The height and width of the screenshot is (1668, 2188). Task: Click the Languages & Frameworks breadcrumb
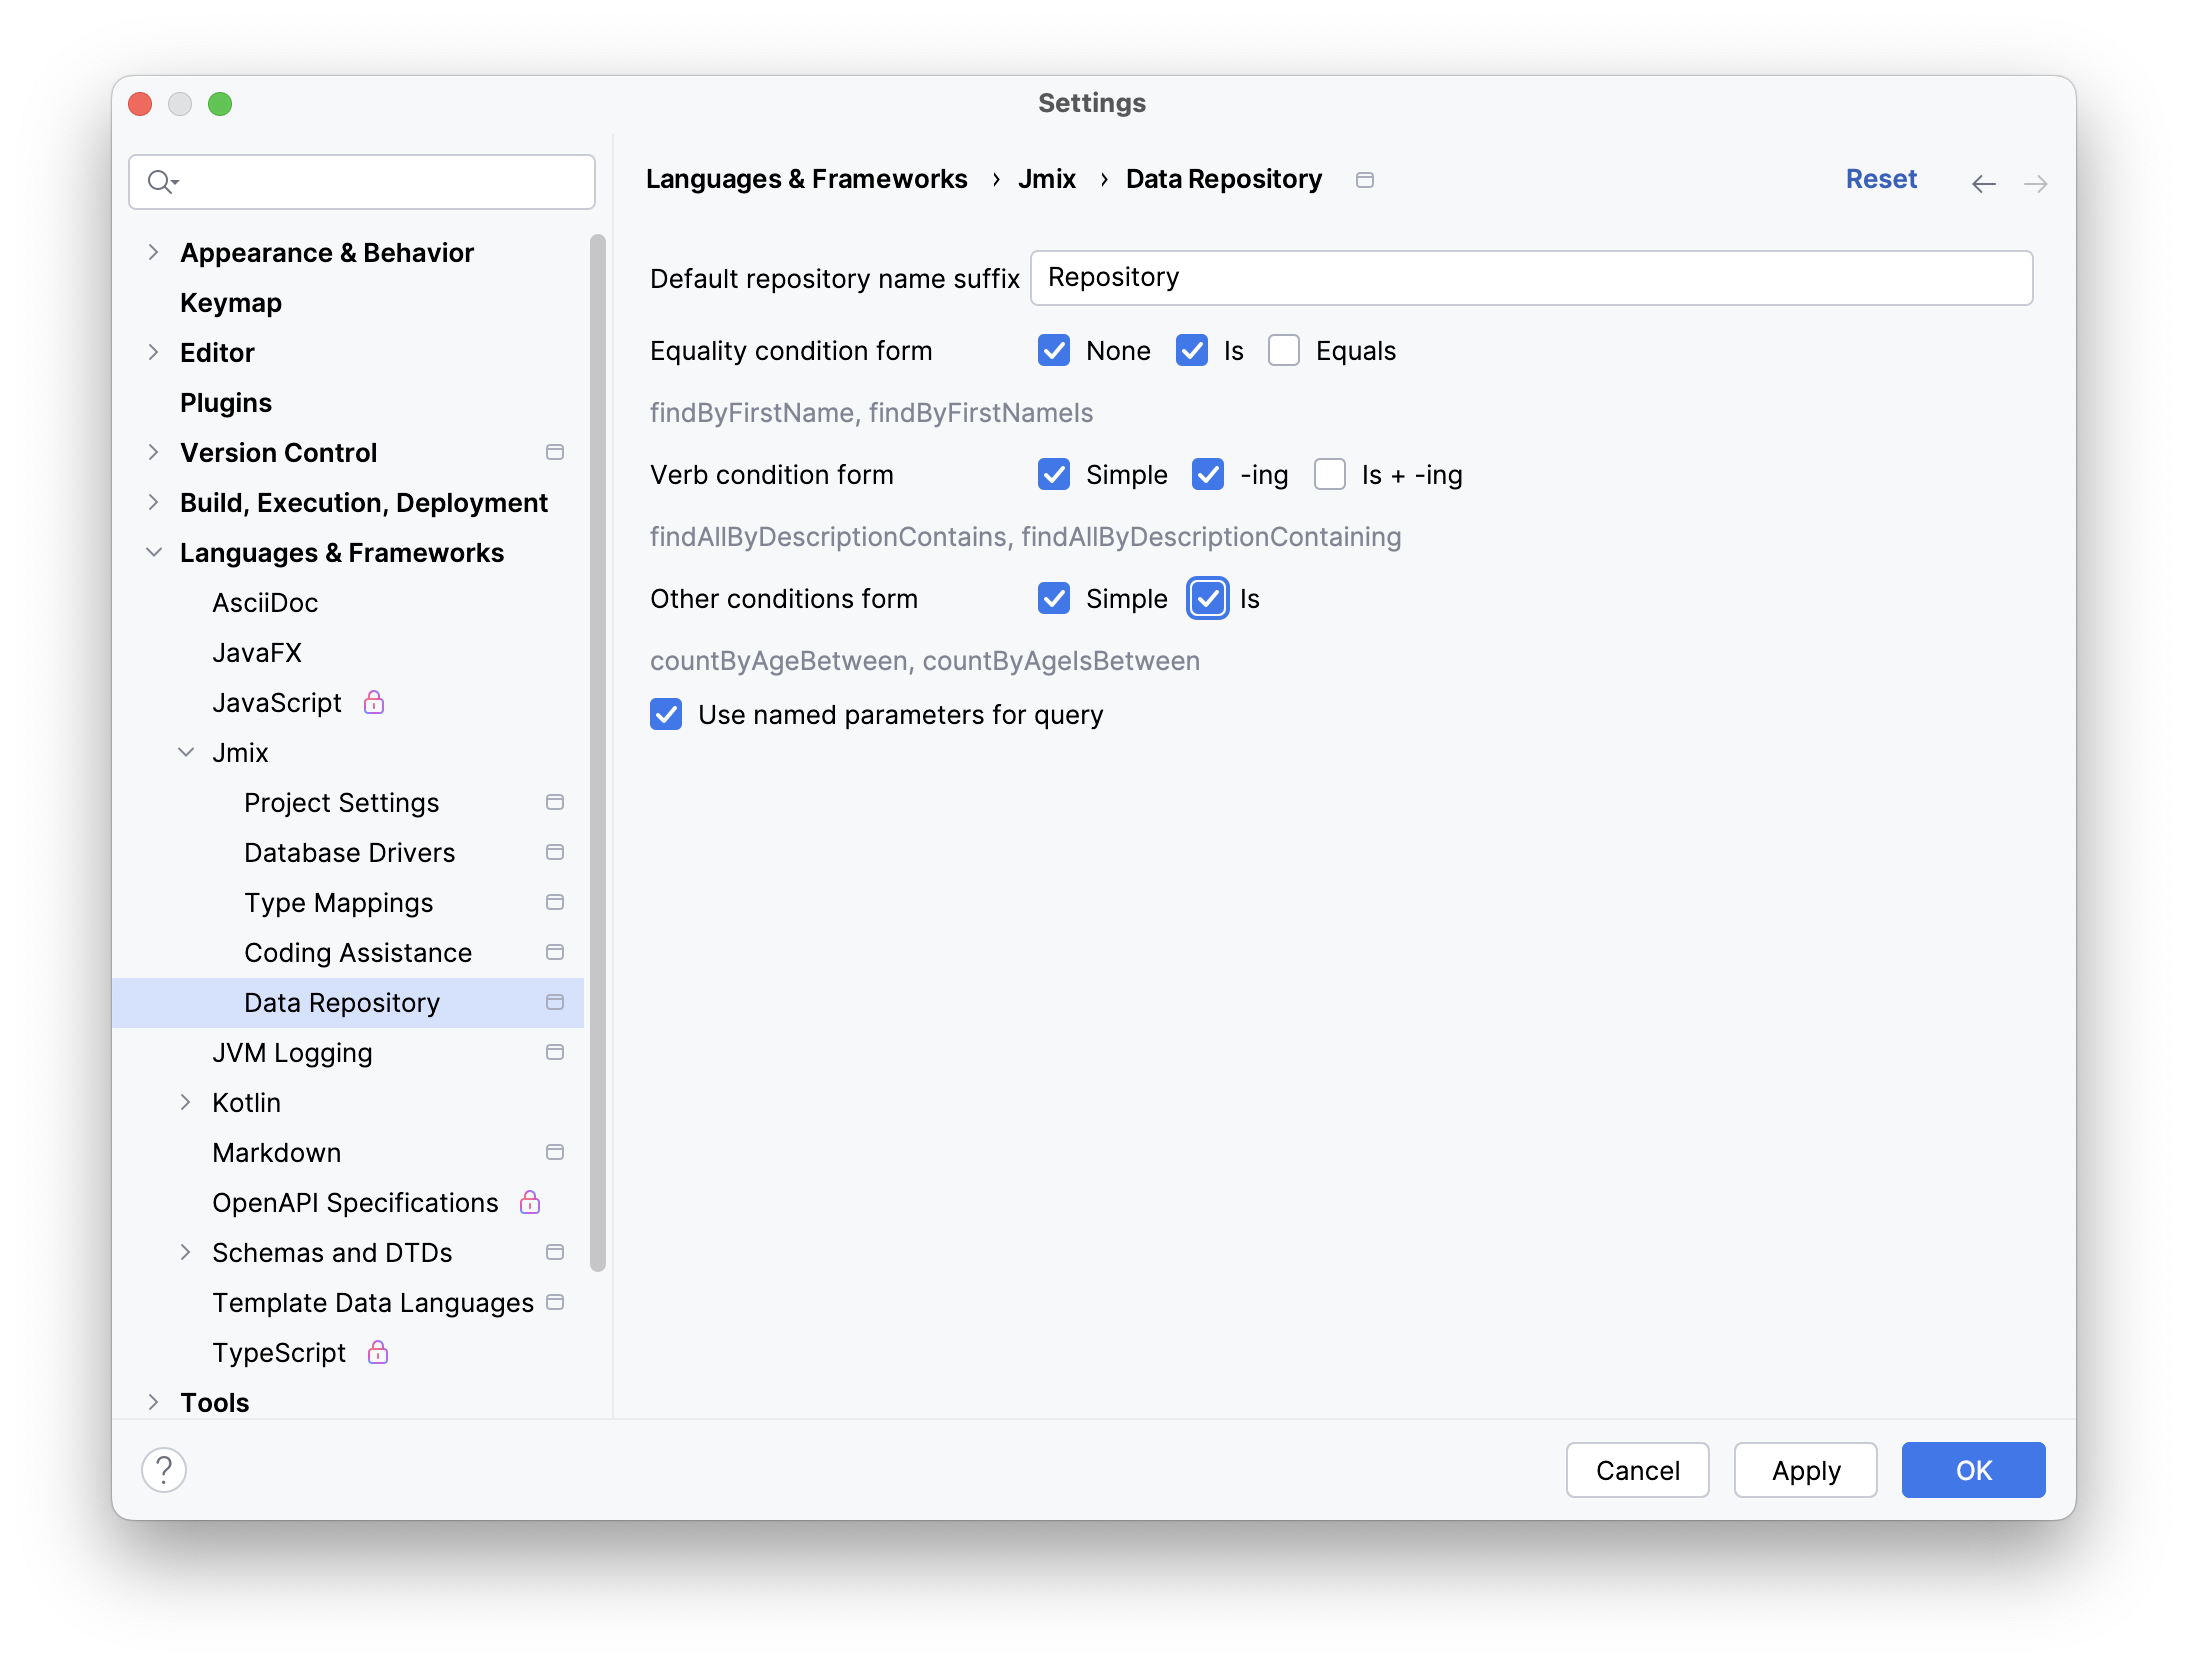point(807,179)
